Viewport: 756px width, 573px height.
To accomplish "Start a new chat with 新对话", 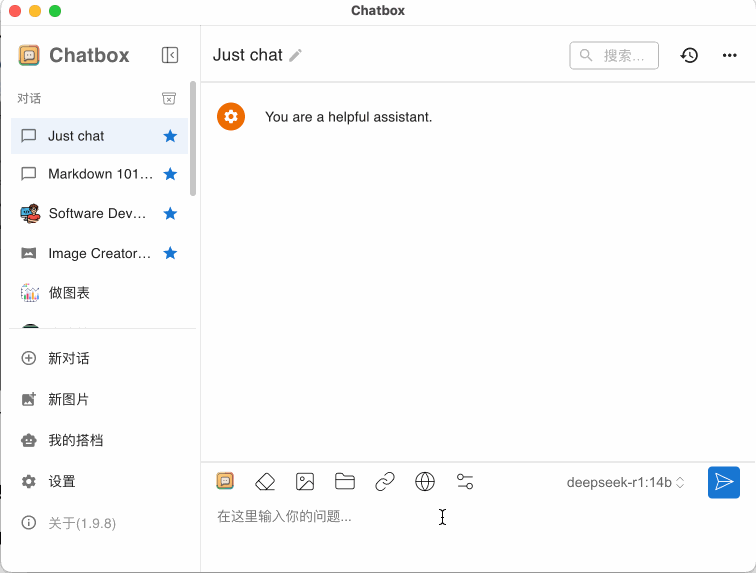I will 99,358.
